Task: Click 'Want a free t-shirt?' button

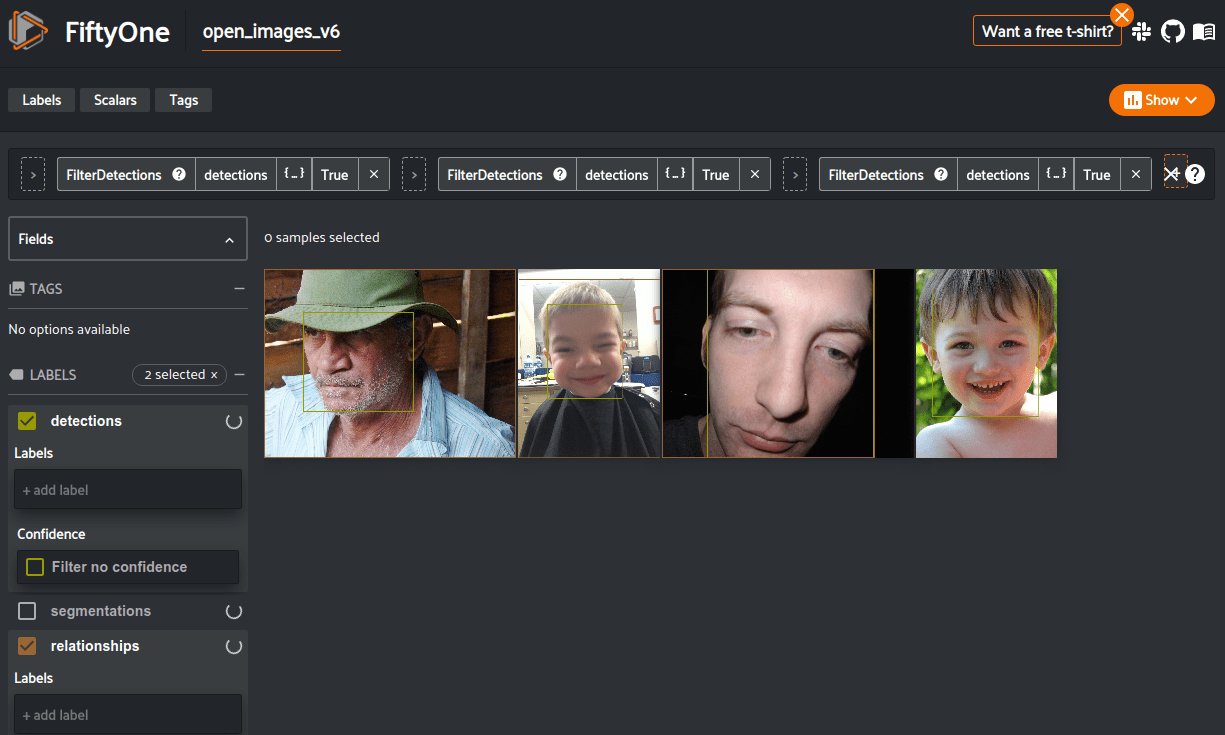Action: [1048, 31]
